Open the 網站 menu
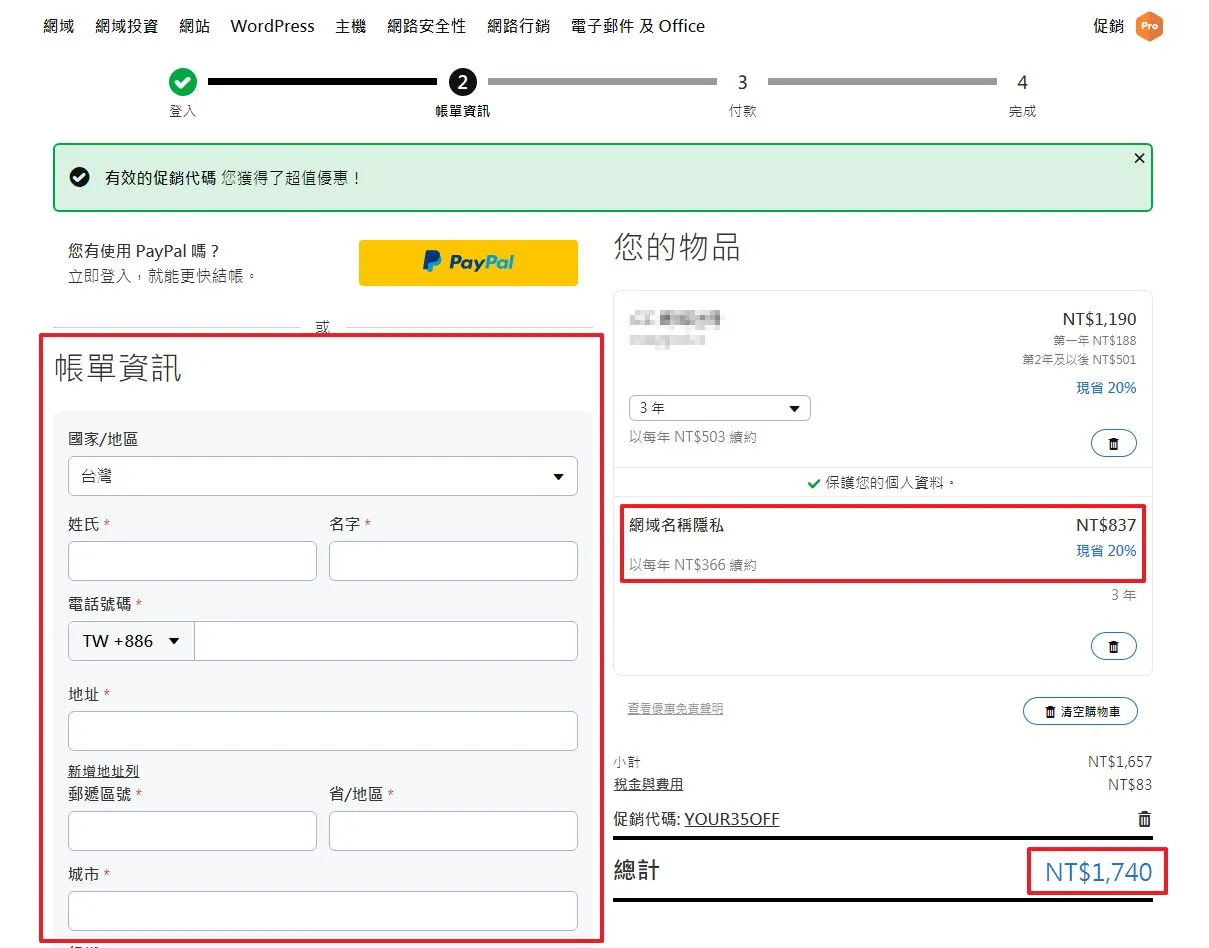Screen dimensions: 1209x948 (x=195, y=26)
